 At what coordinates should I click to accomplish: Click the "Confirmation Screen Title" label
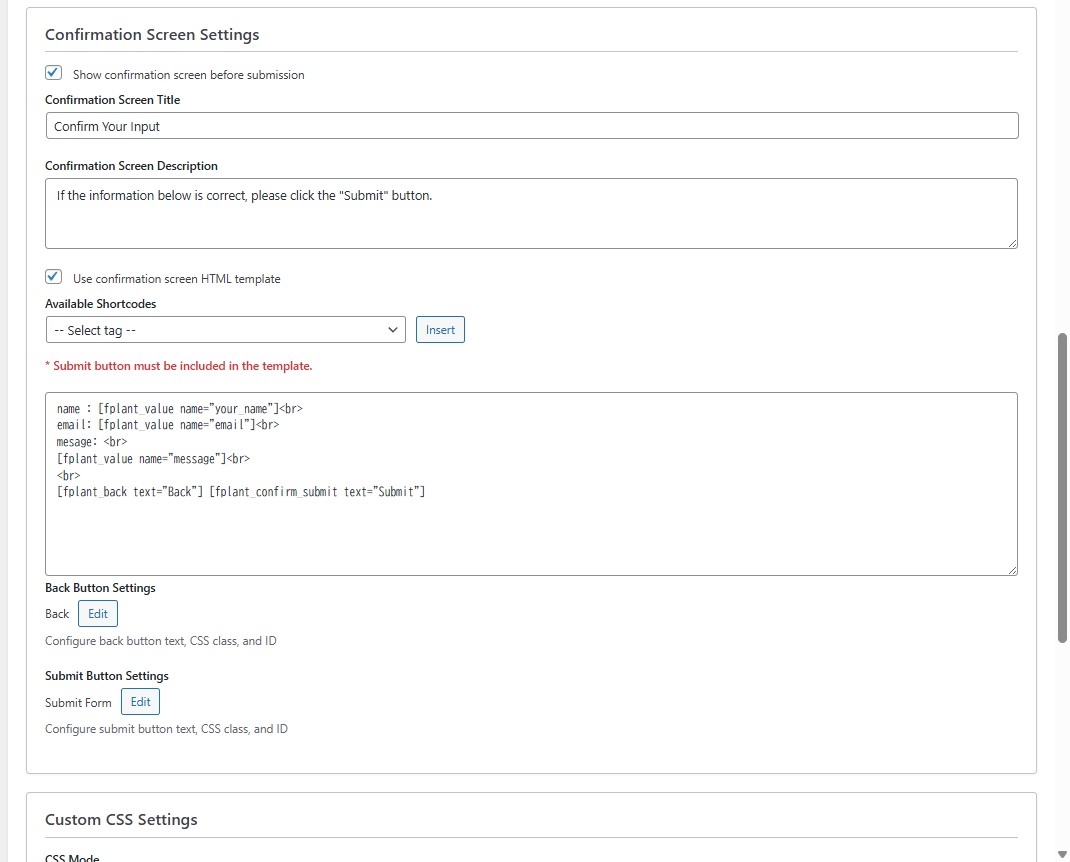113,100
